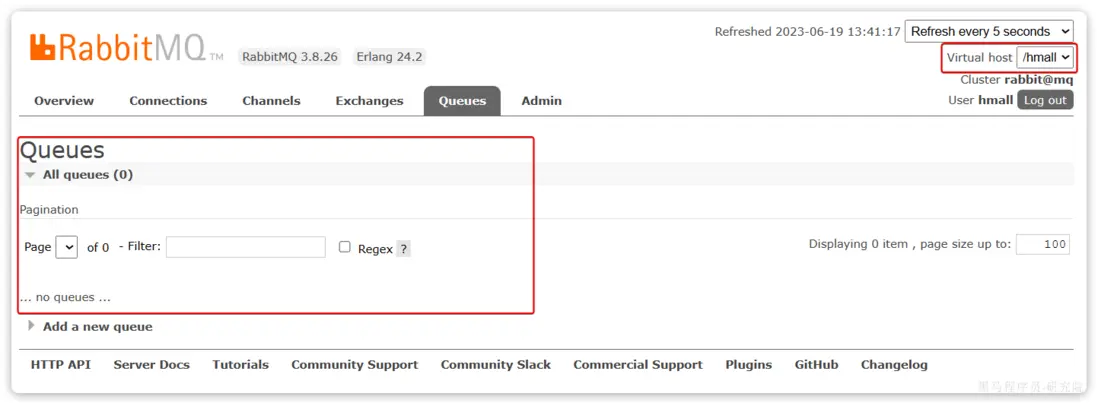
Task: Open the Admin tab
Action: [541, 101]
